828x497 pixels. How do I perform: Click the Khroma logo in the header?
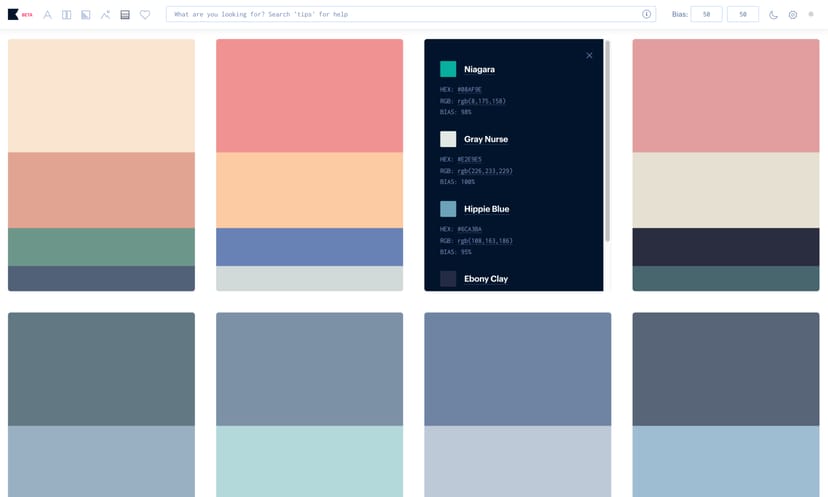pyautogui.click(x=14, y=14)
